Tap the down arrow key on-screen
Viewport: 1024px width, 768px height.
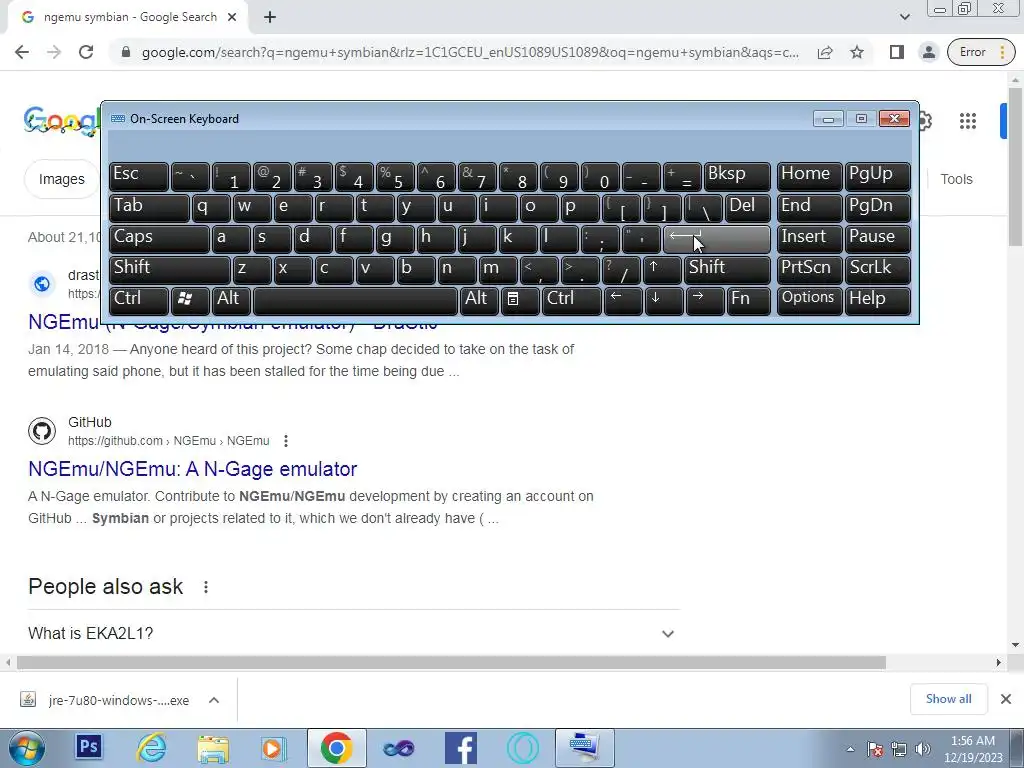664,301
